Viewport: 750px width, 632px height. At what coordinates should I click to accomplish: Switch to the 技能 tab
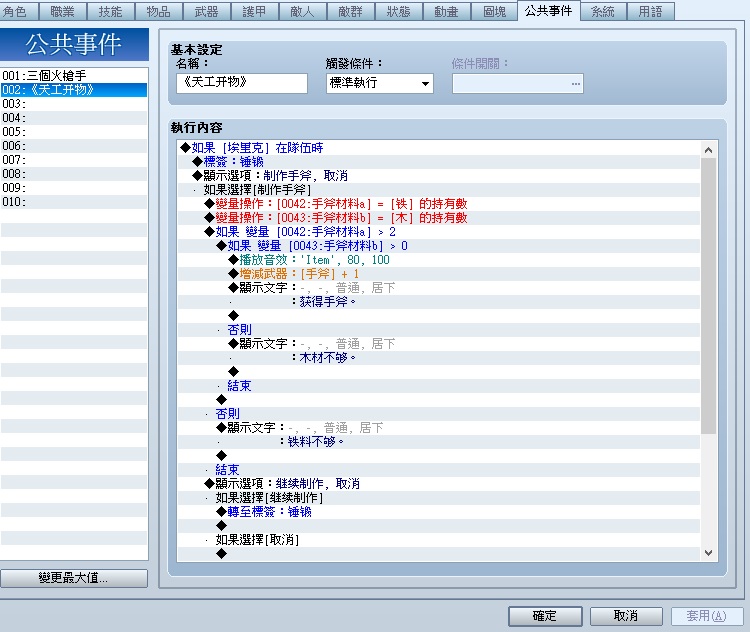pos(110,11)
